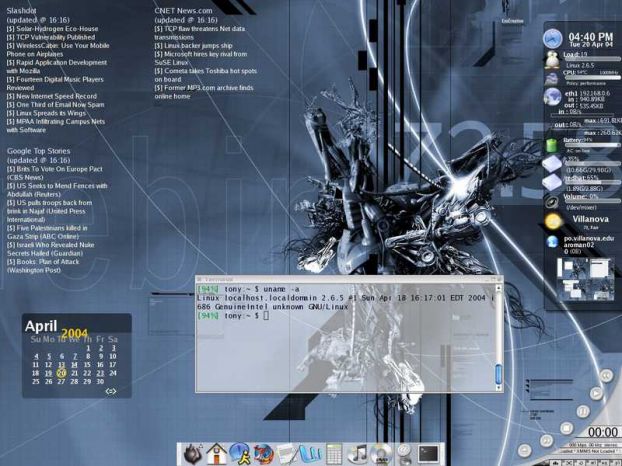Select April 20 on the calendar
The width and height of the screenshot is (622, 466).
[61, 373]
